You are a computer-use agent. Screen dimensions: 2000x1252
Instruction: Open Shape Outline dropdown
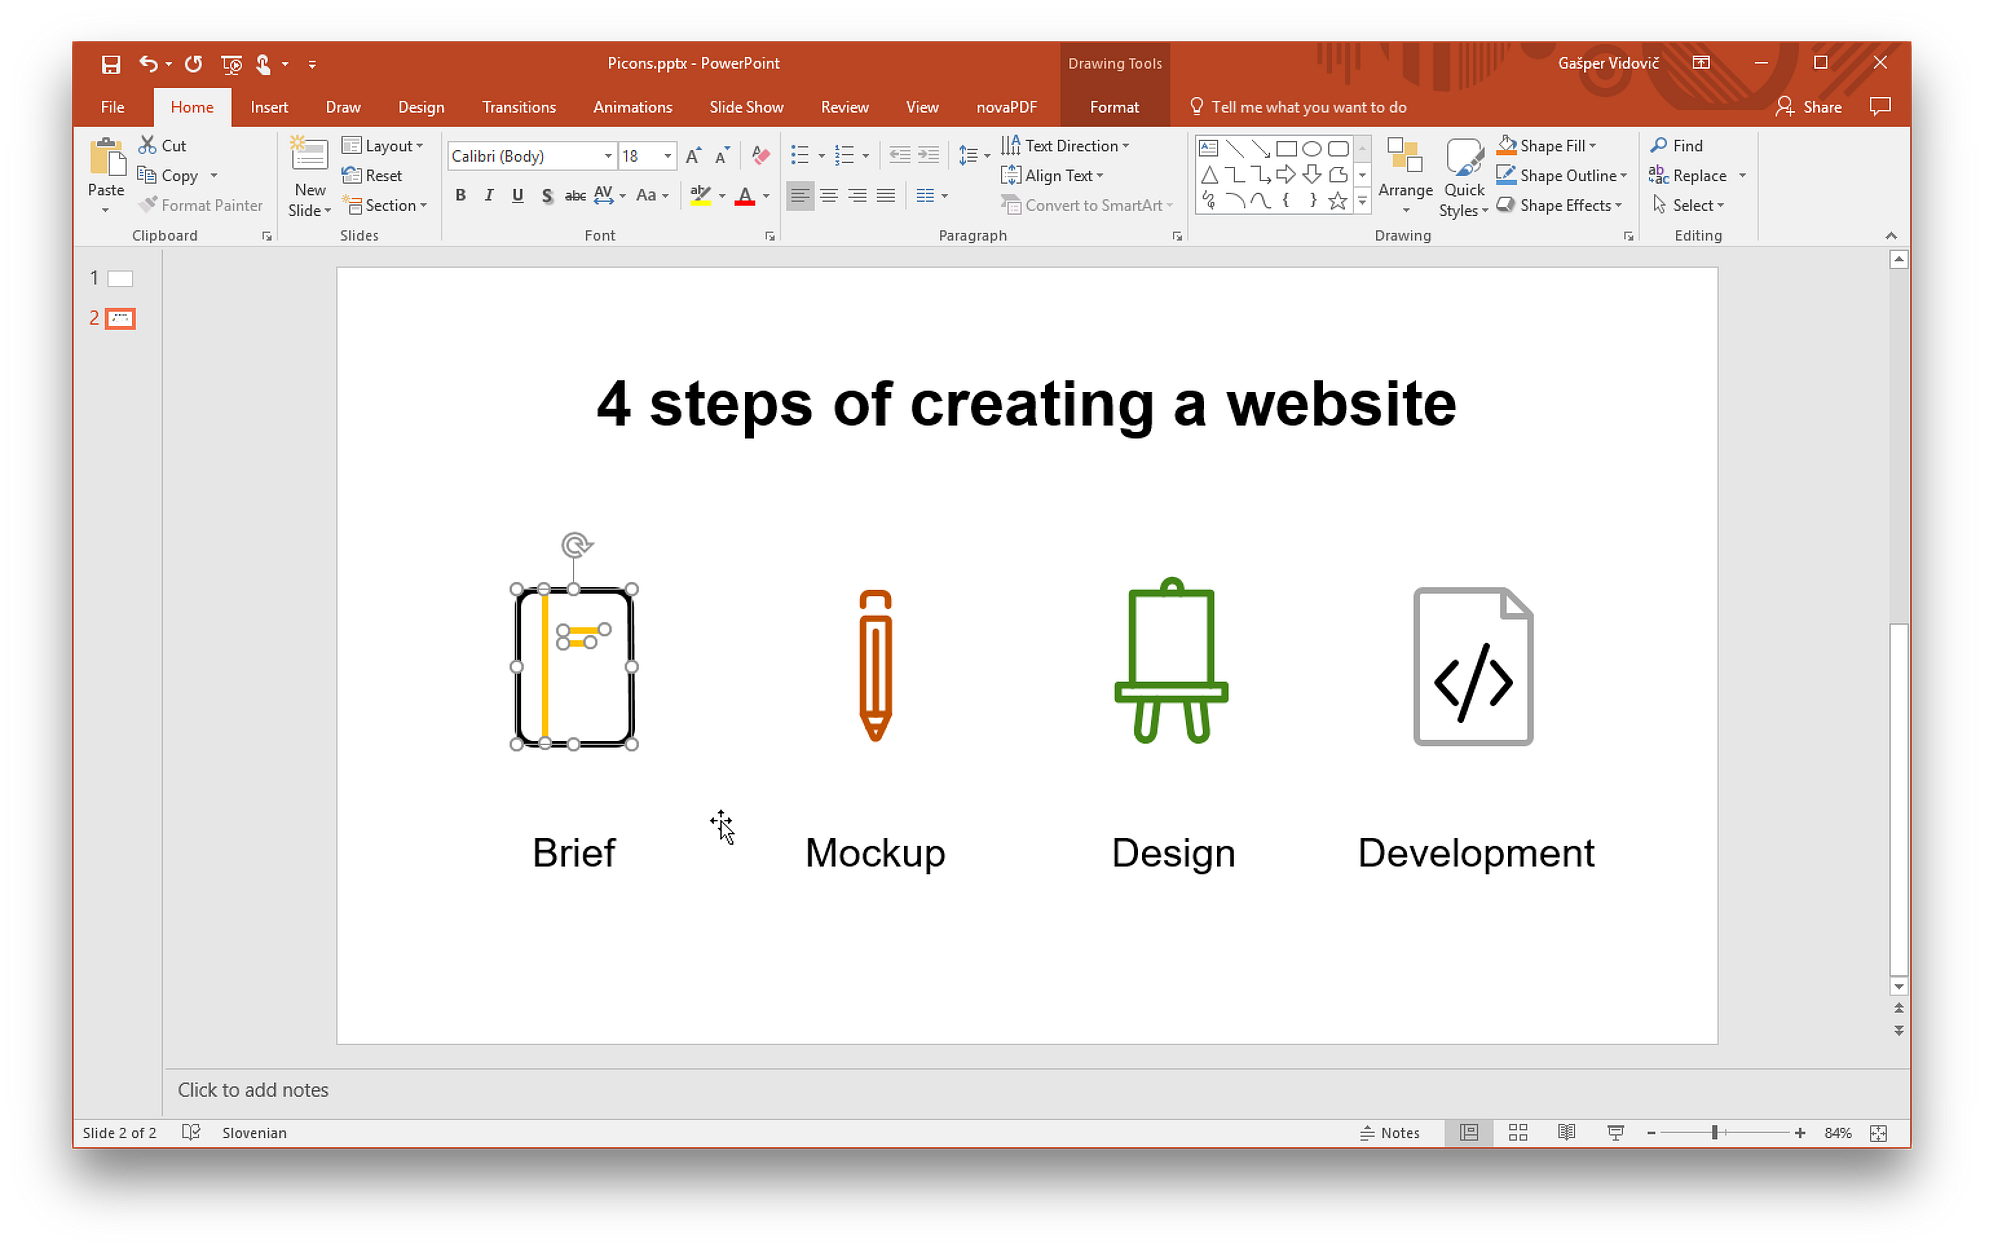coord(1562,175)
